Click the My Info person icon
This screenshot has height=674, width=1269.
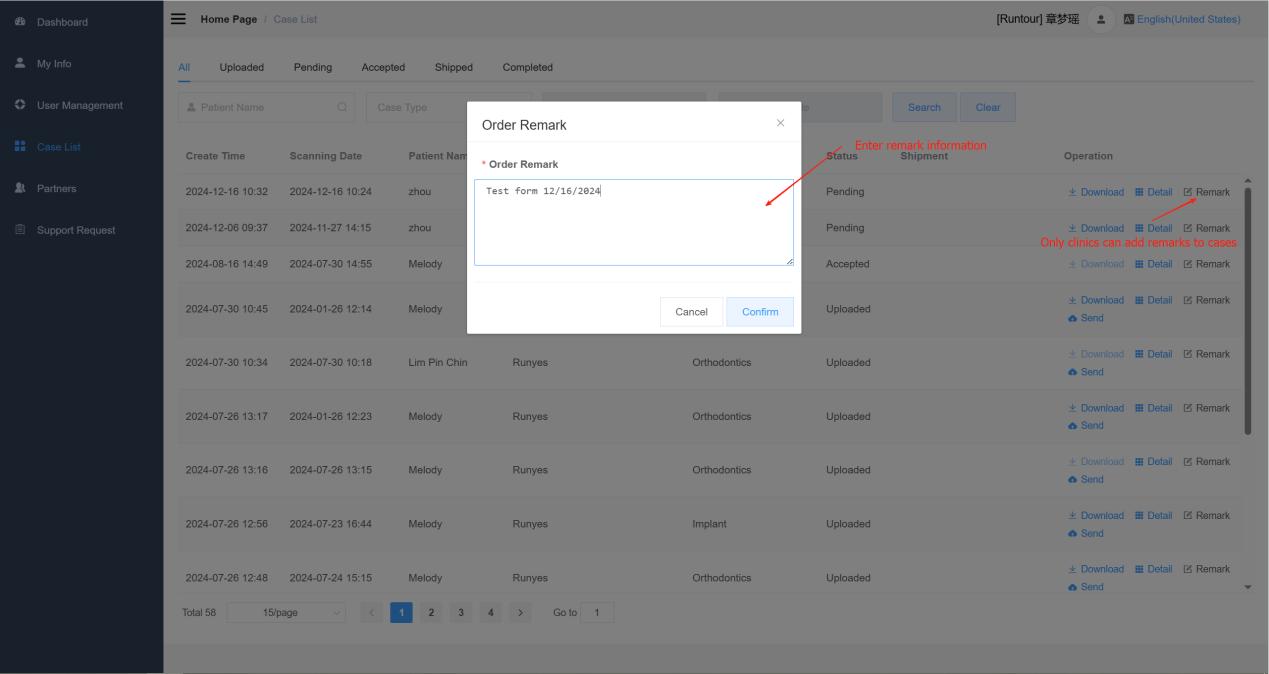[20, 64]
